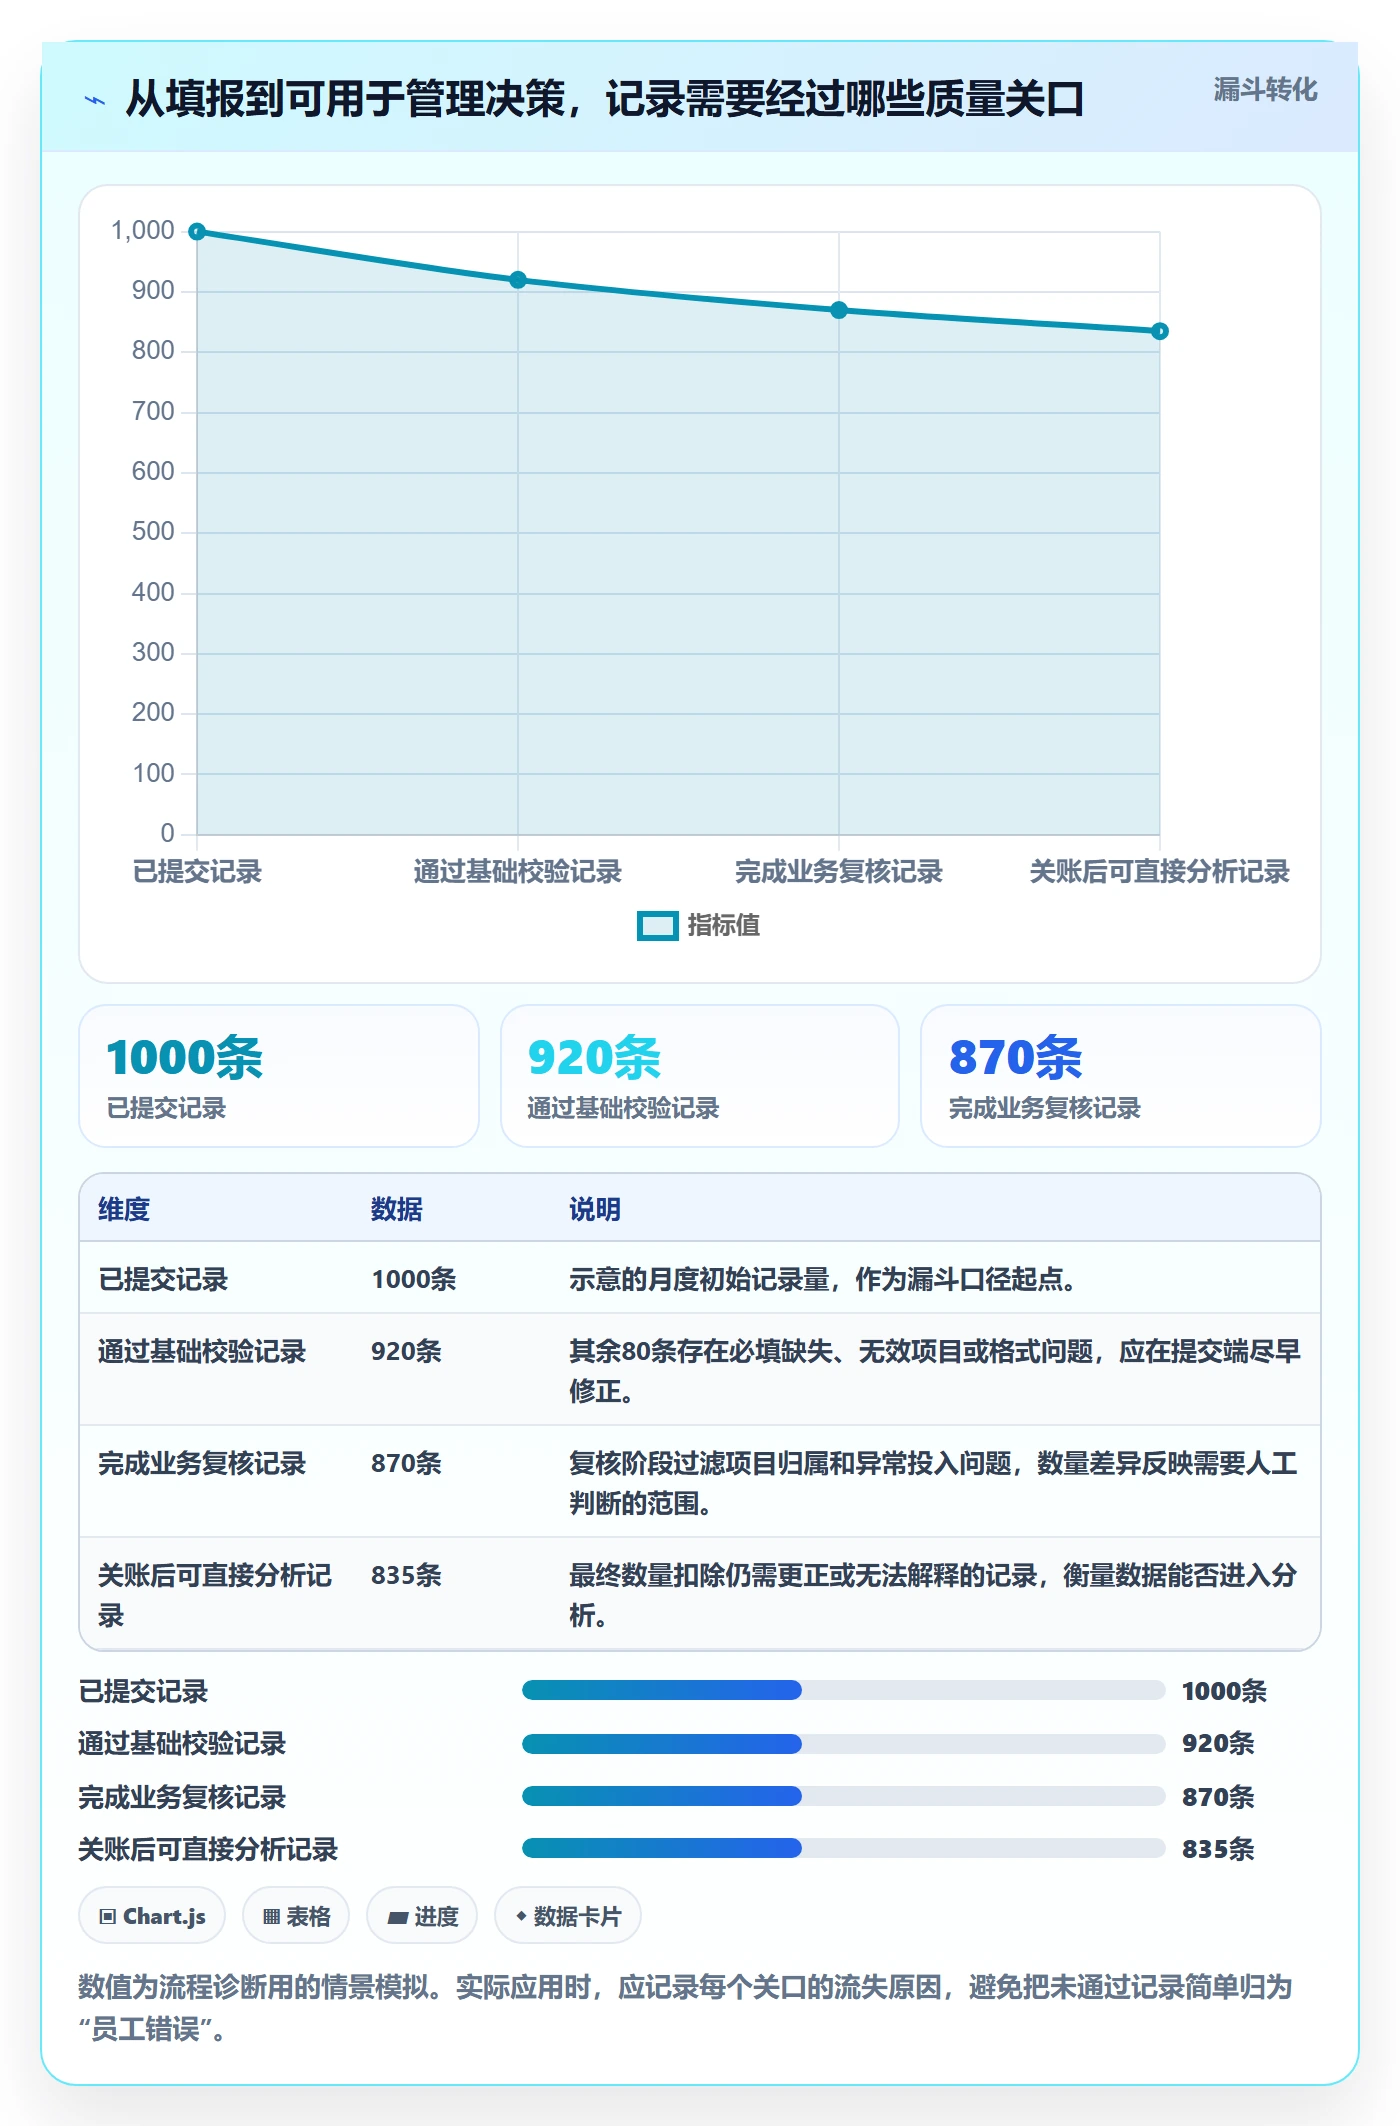
Task: Click the 说明 column header
Action: (x=595, y=1209)
